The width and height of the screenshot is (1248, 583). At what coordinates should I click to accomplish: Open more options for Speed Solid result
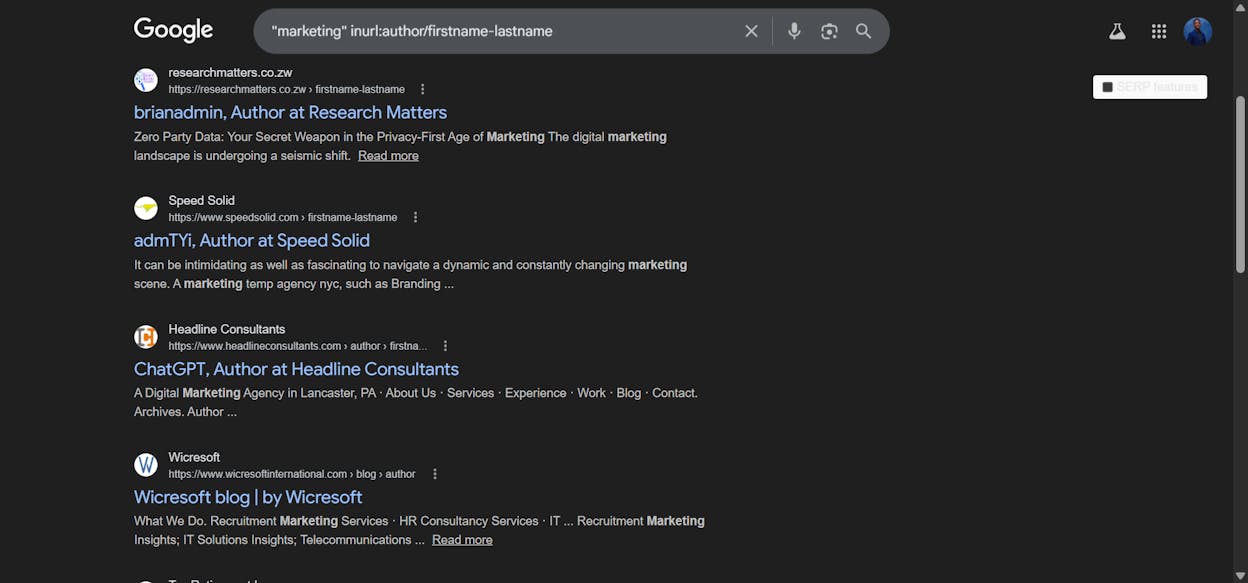click(x=415, y=217)
